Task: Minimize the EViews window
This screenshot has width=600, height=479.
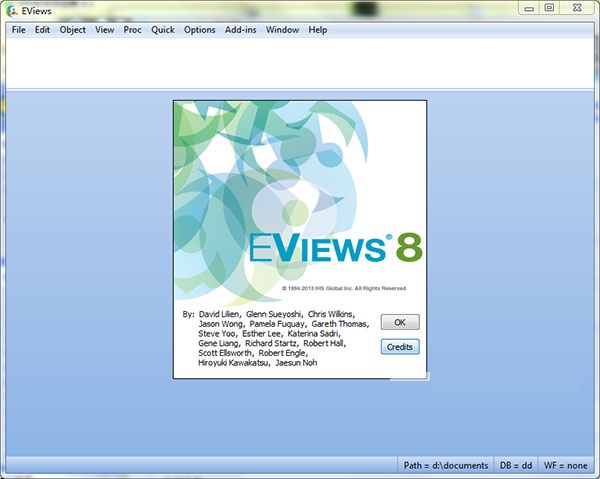Action: 526,8
